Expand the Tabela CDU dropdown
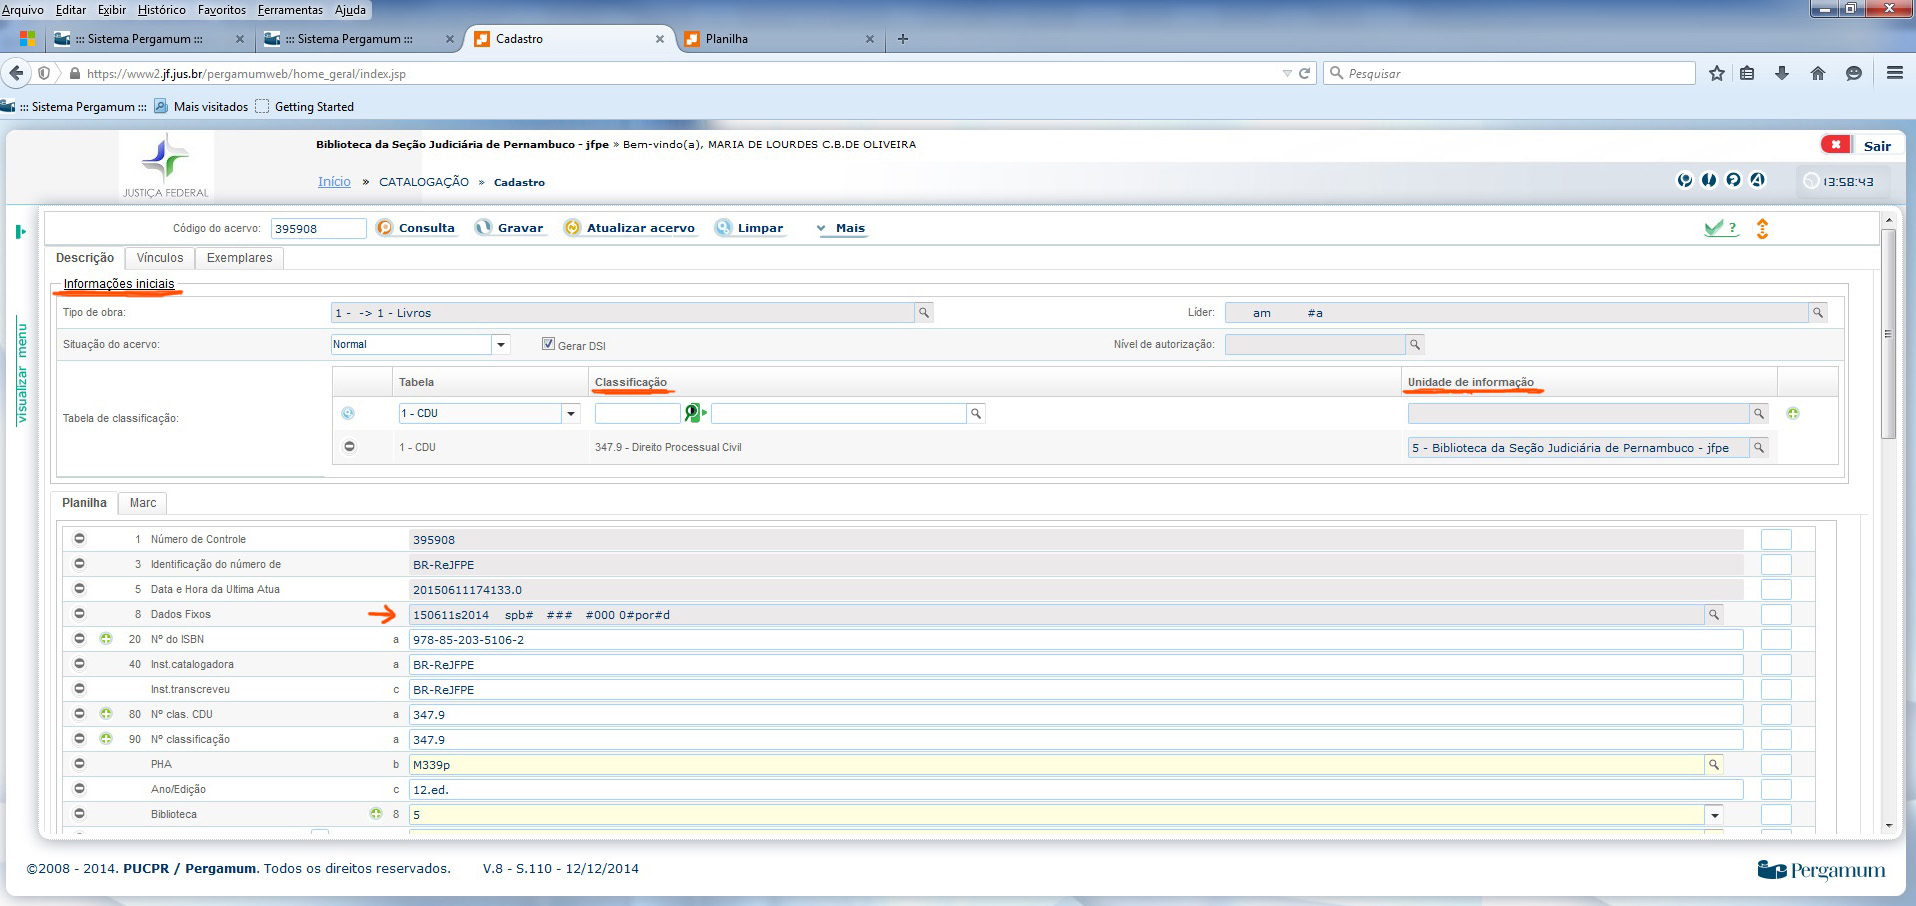Viewport: 1916px width, 906px height. [x=571, y=414]
